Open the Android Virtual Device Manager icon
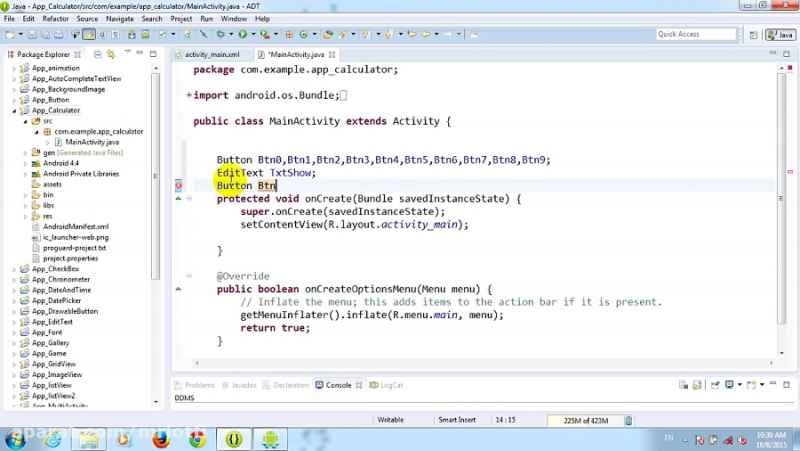800x451 pixels. (145, 34)
